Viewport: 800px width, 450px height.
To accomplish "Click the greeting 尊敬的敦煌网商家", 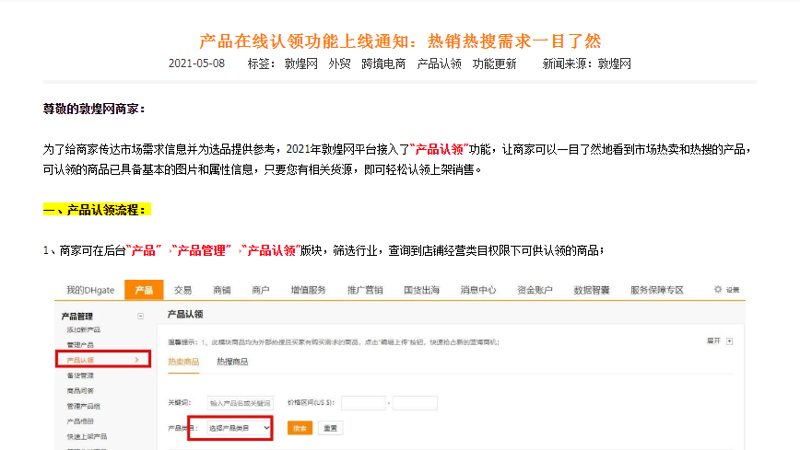I will (x=93, y=109).
